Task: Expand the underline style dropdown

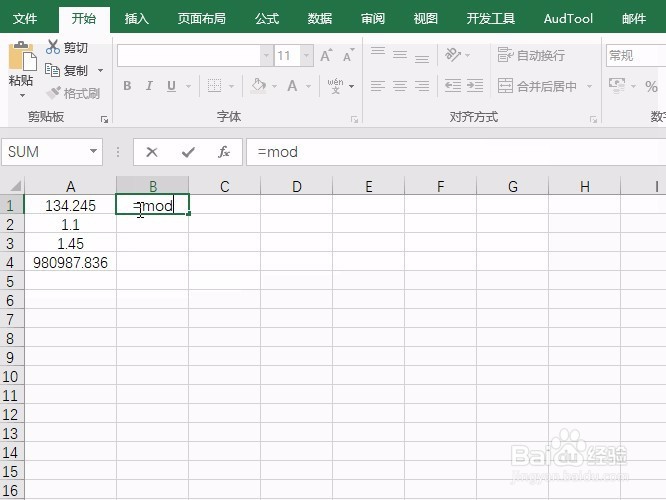Action: pyautogui.click(x=189, y=86)
